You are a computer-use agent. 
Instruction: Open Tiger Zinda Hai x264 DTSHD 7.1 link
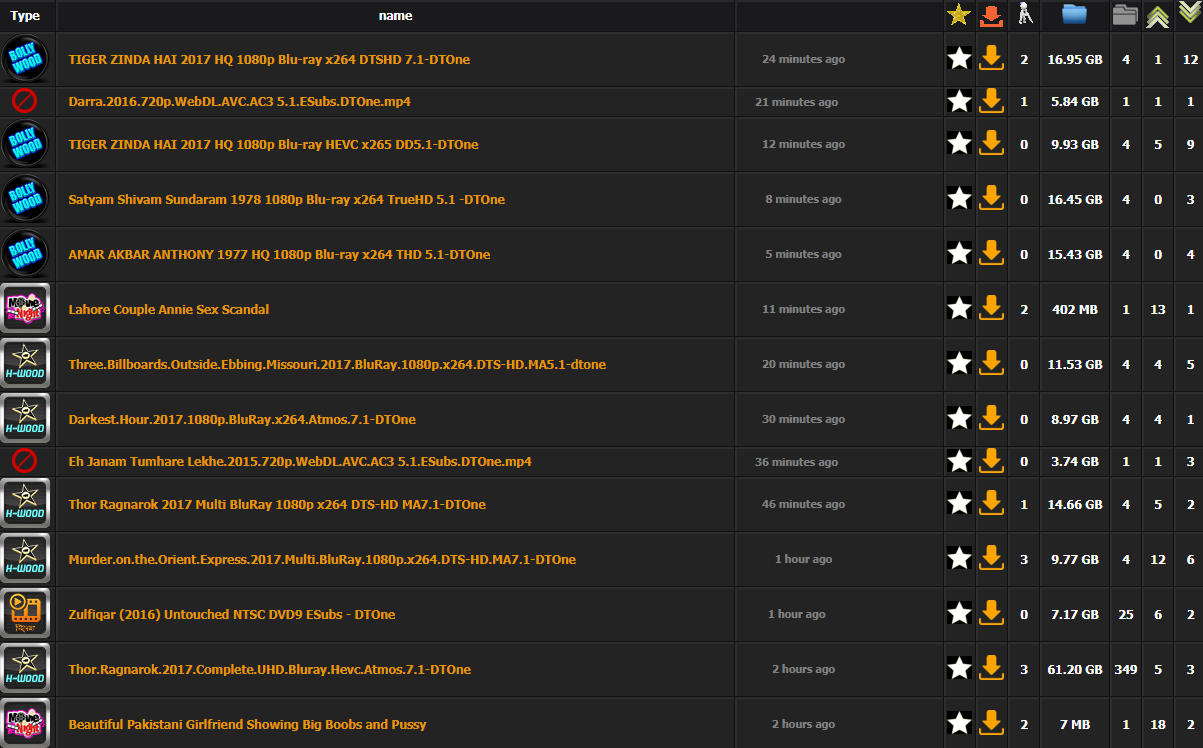coord(269,59)
